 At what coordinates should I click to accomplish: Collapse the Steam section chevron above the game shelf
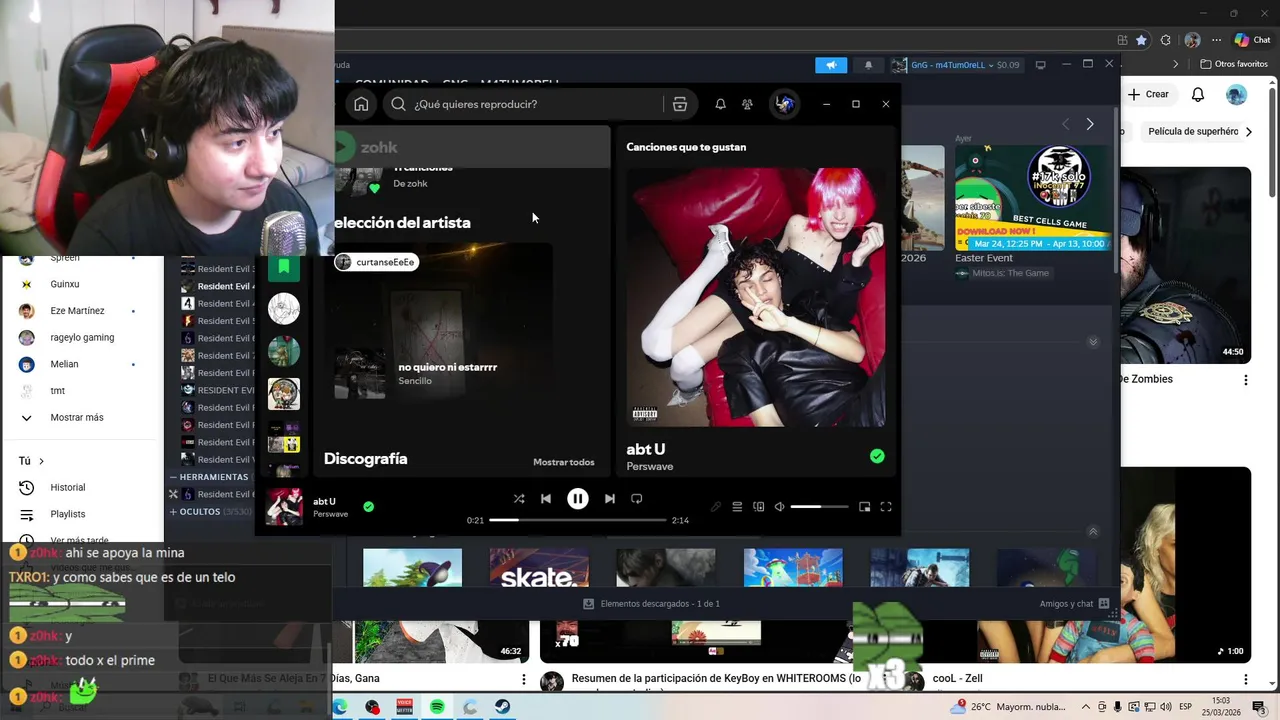1093,532
